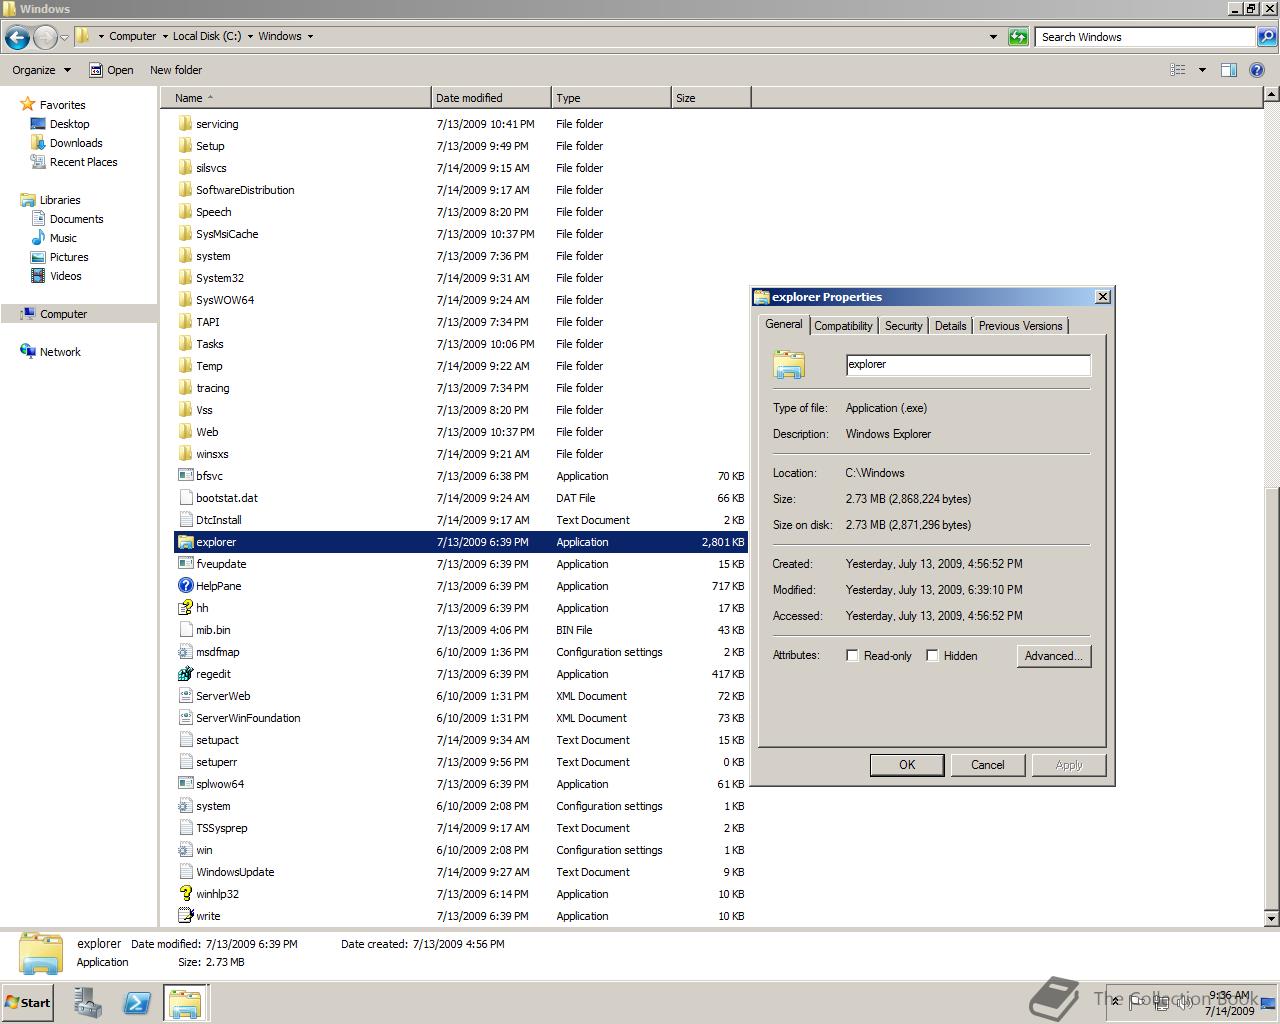Sort by the Type column header
Screen dimensions: 1280x1024
(x=611, y=98)
